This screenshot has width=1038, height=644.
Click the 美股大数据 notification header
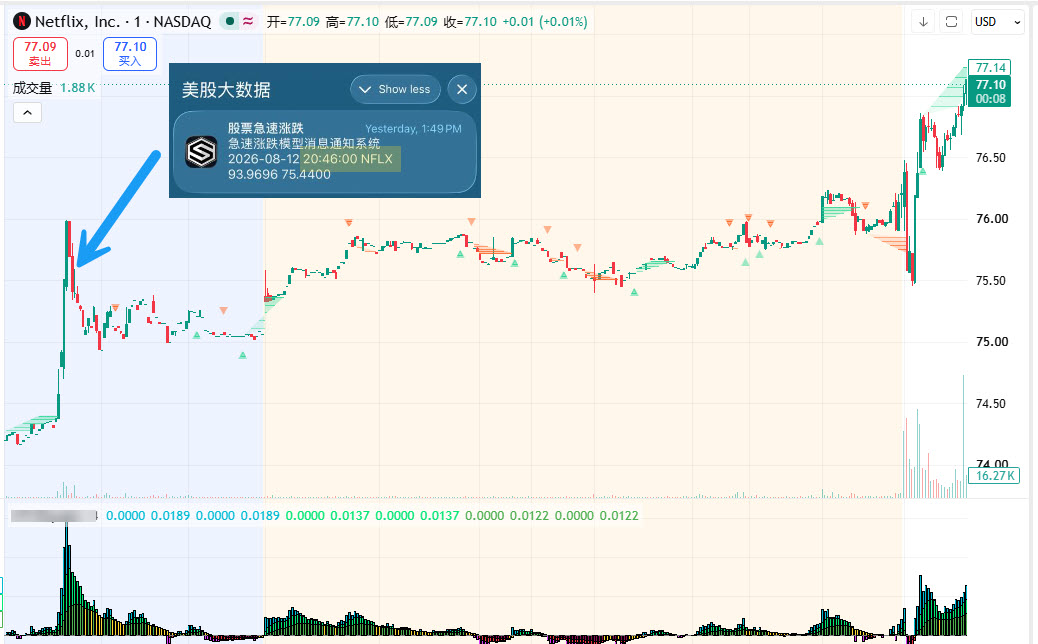[226, 89]
